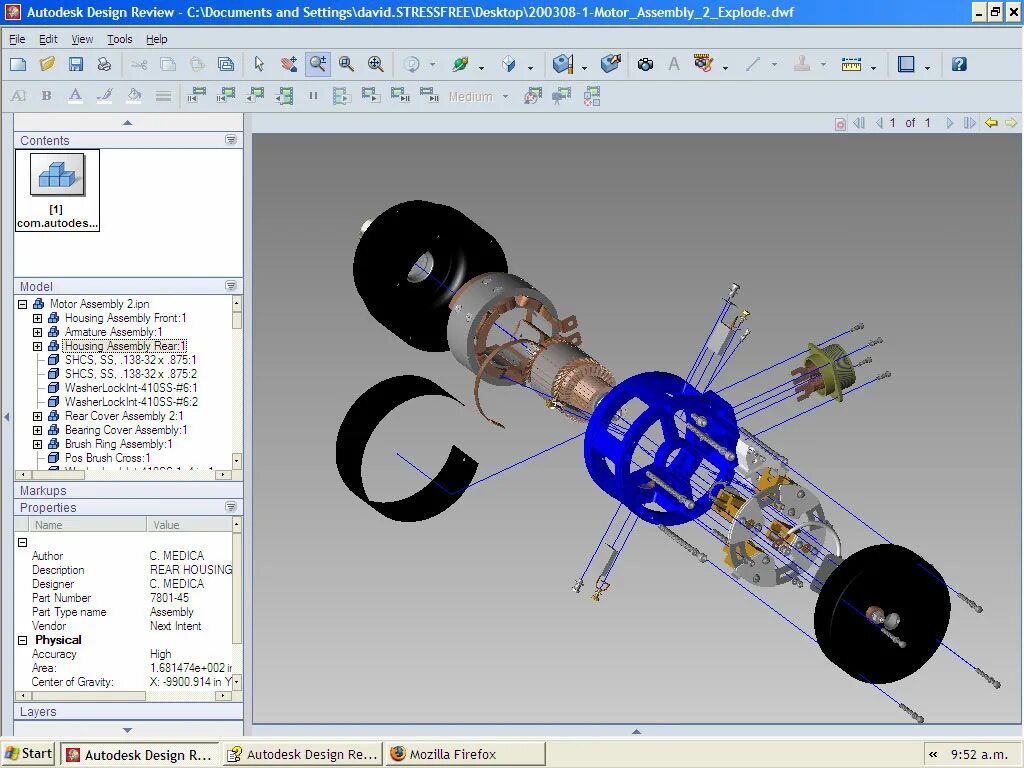The width and height of the screenshot is (1024, 768).
Task: Take a Snapshot with the camera icon
Action: tap(645, 64)
